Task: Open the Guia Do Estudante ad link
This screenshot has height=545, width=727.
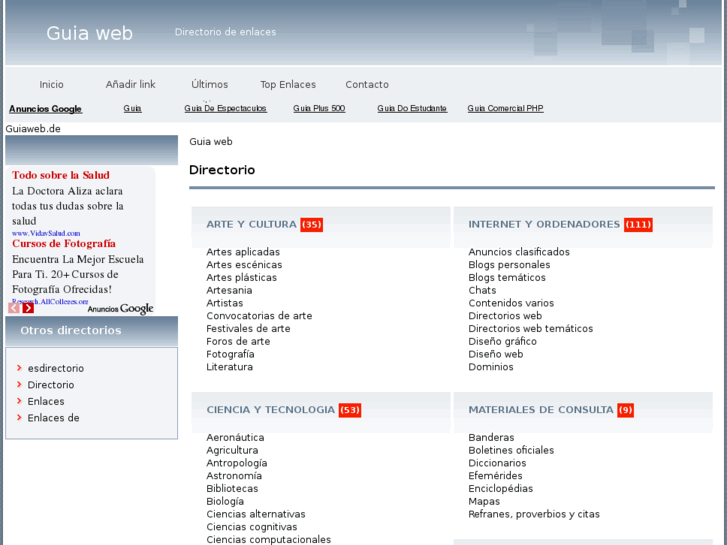Action: click(412, 108)
